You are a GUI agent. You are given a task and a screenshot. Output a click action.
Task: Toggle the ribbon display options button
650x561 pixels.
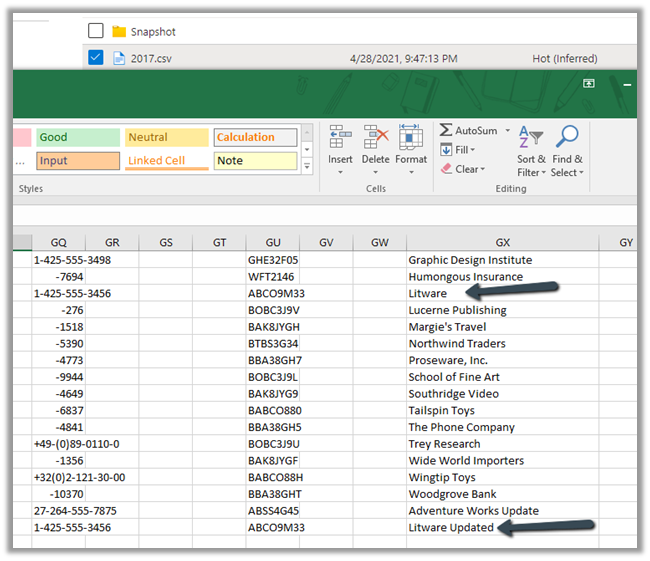coord(589,84)
